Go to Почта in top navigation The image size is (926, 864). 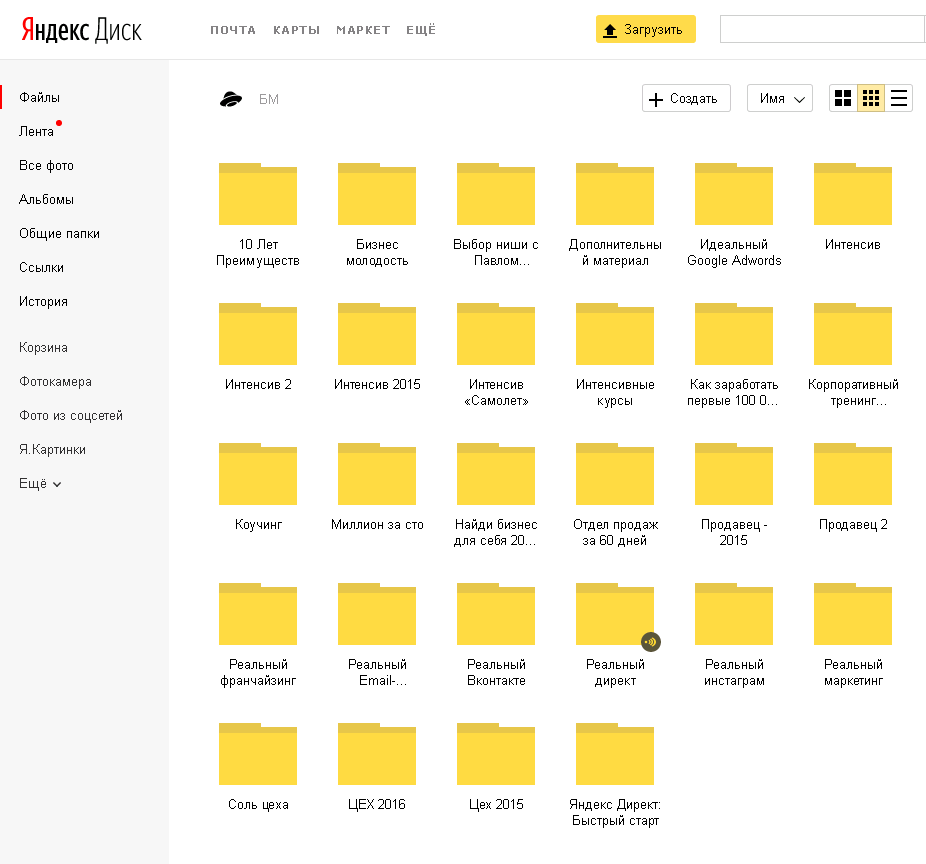(233, 30)
